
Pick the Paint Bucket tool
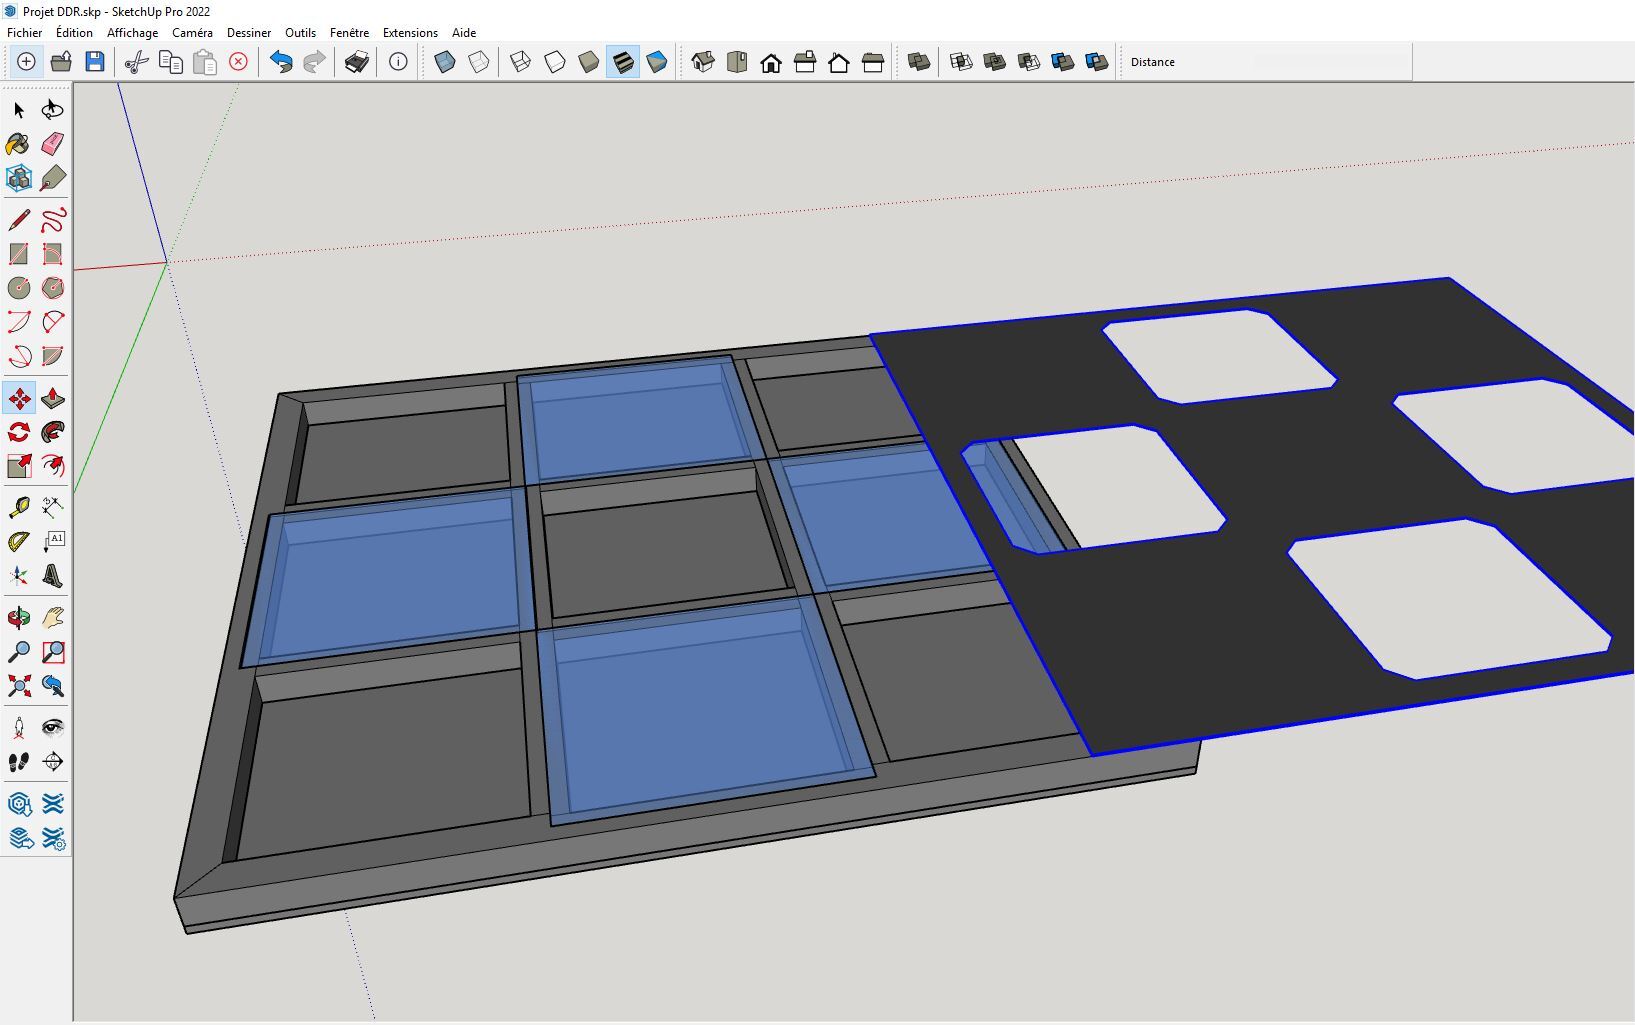pyautogui.click(x=18, y=144)
